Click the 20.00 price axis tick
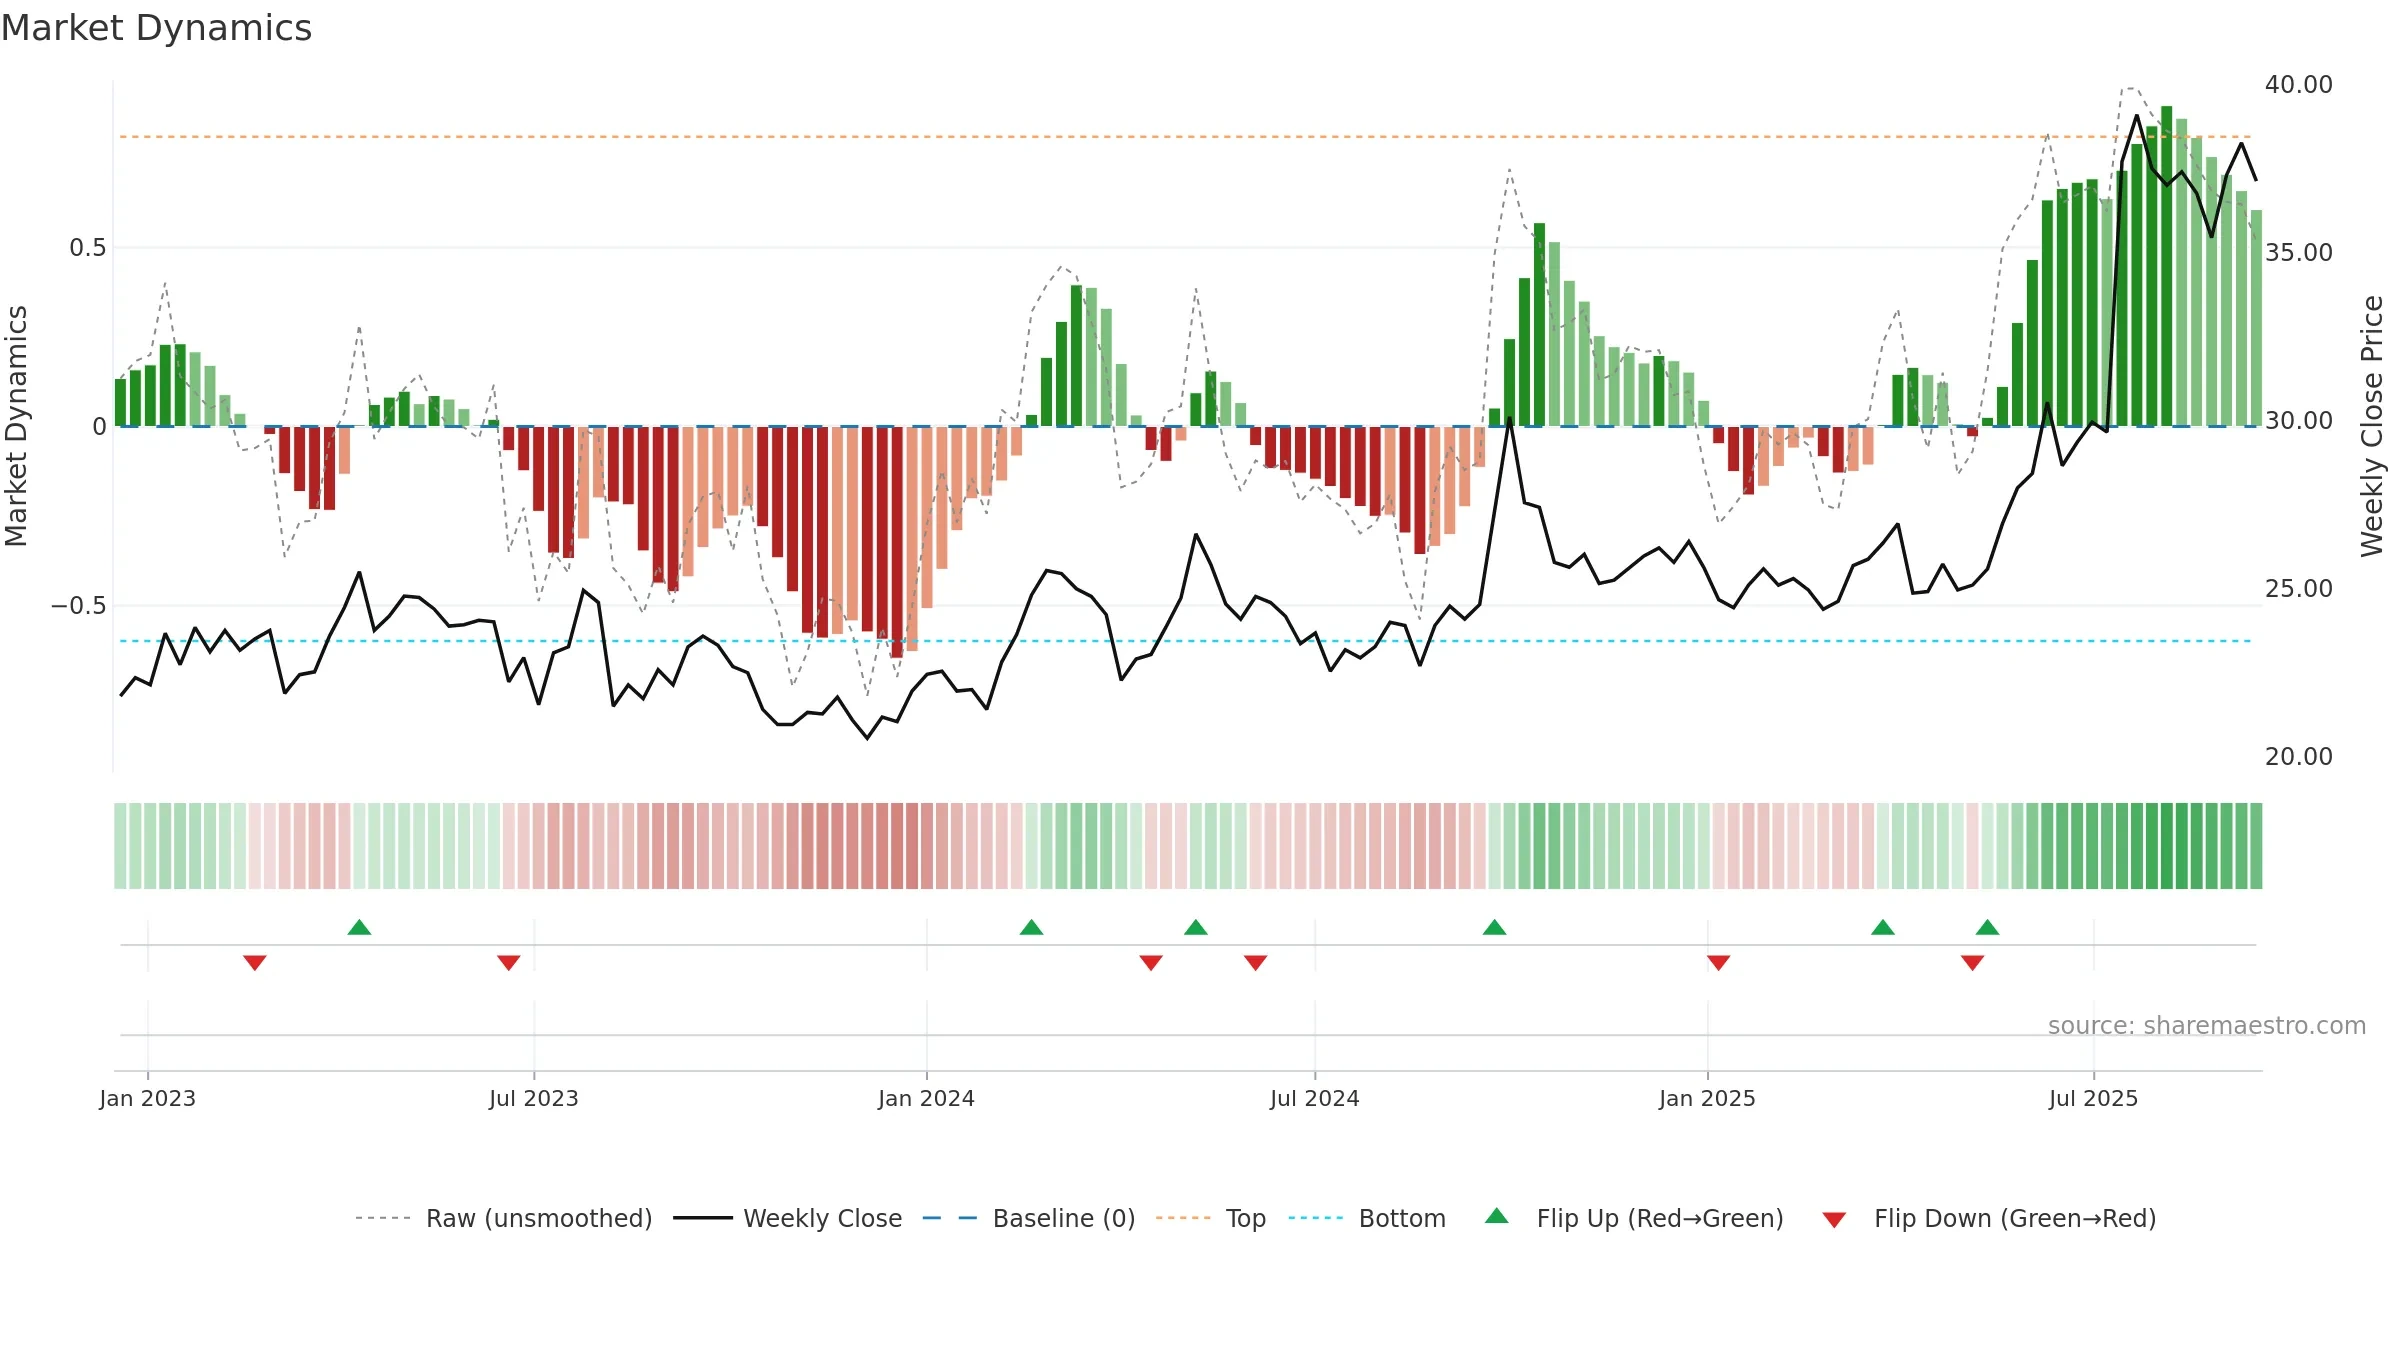Image resolution: width=2400 pixels, height=1350 pixels. coord(2299,756)
